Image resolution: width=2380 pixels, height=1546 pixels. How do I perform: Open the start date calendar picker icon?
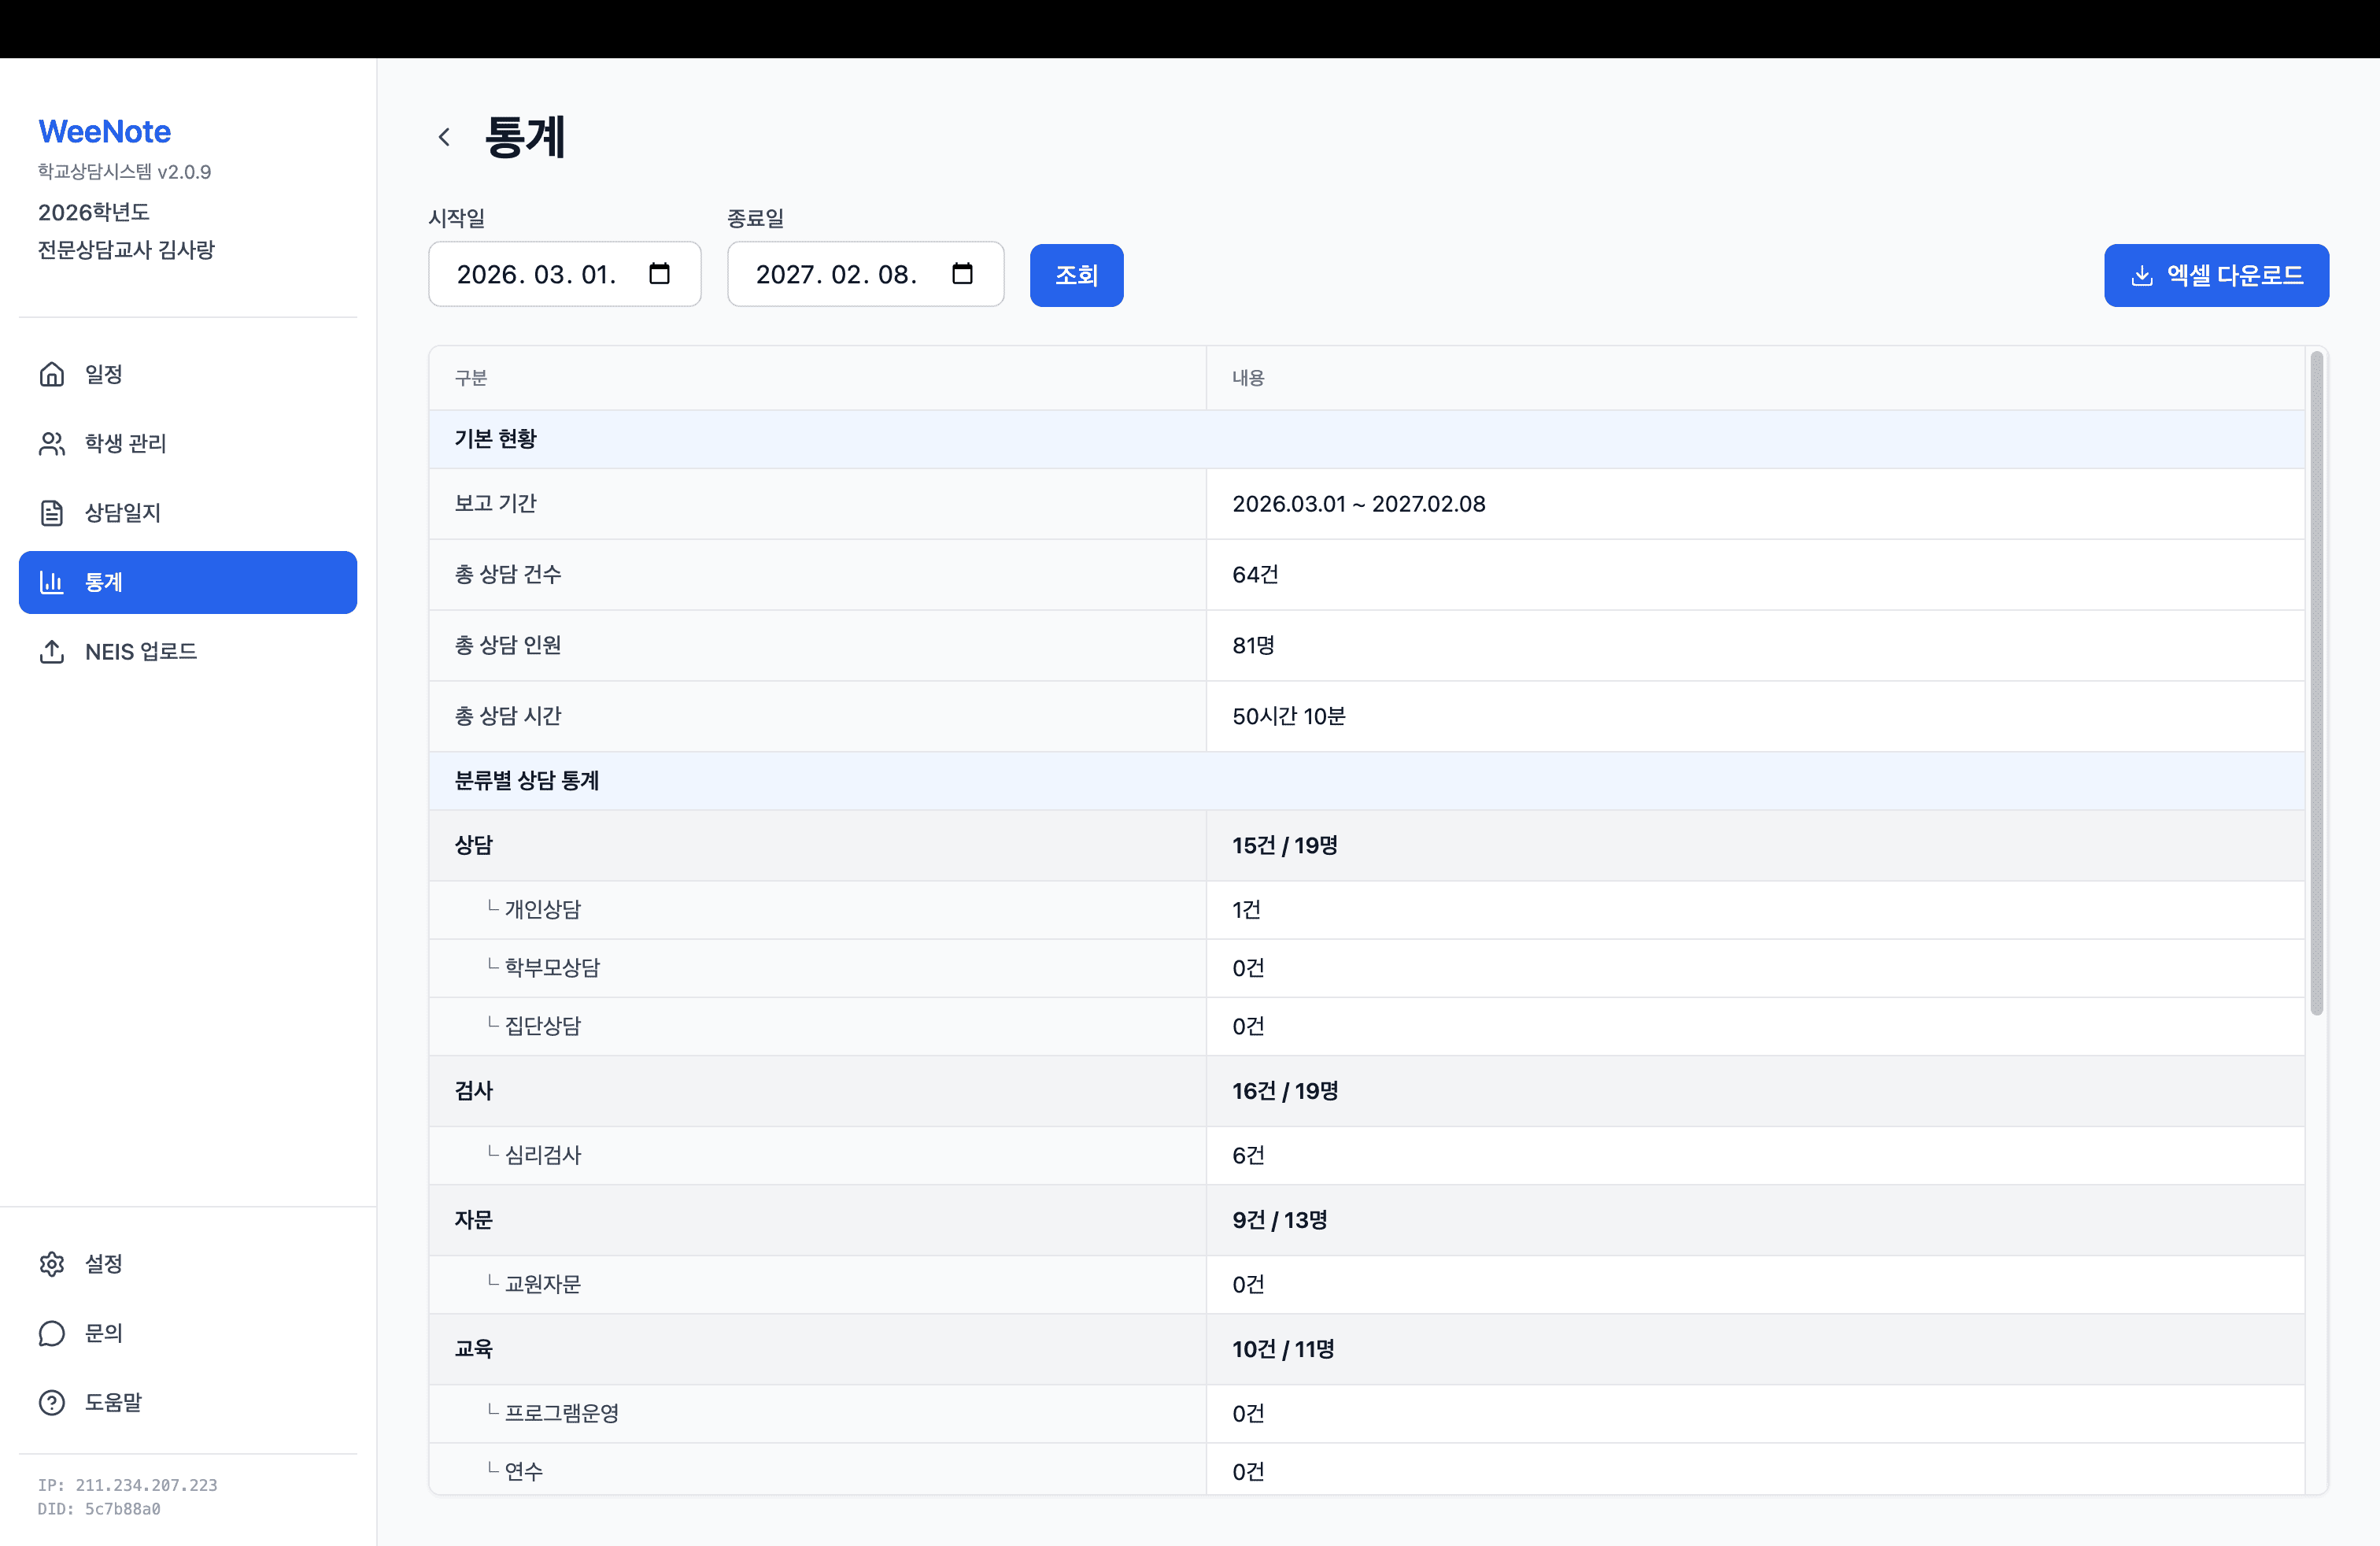point(659,274)
